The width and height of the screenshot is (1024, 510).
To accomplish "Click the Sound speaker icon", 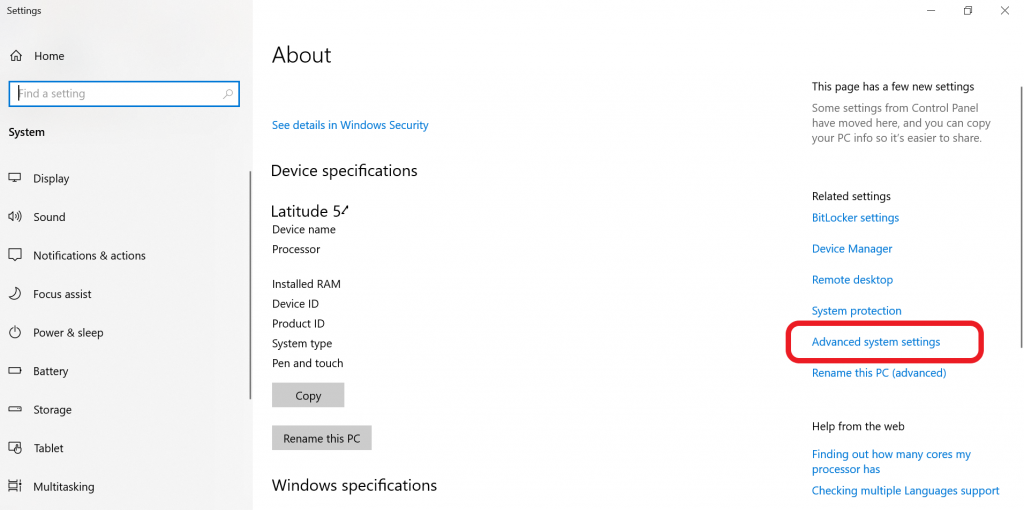I will click(15, 217).
